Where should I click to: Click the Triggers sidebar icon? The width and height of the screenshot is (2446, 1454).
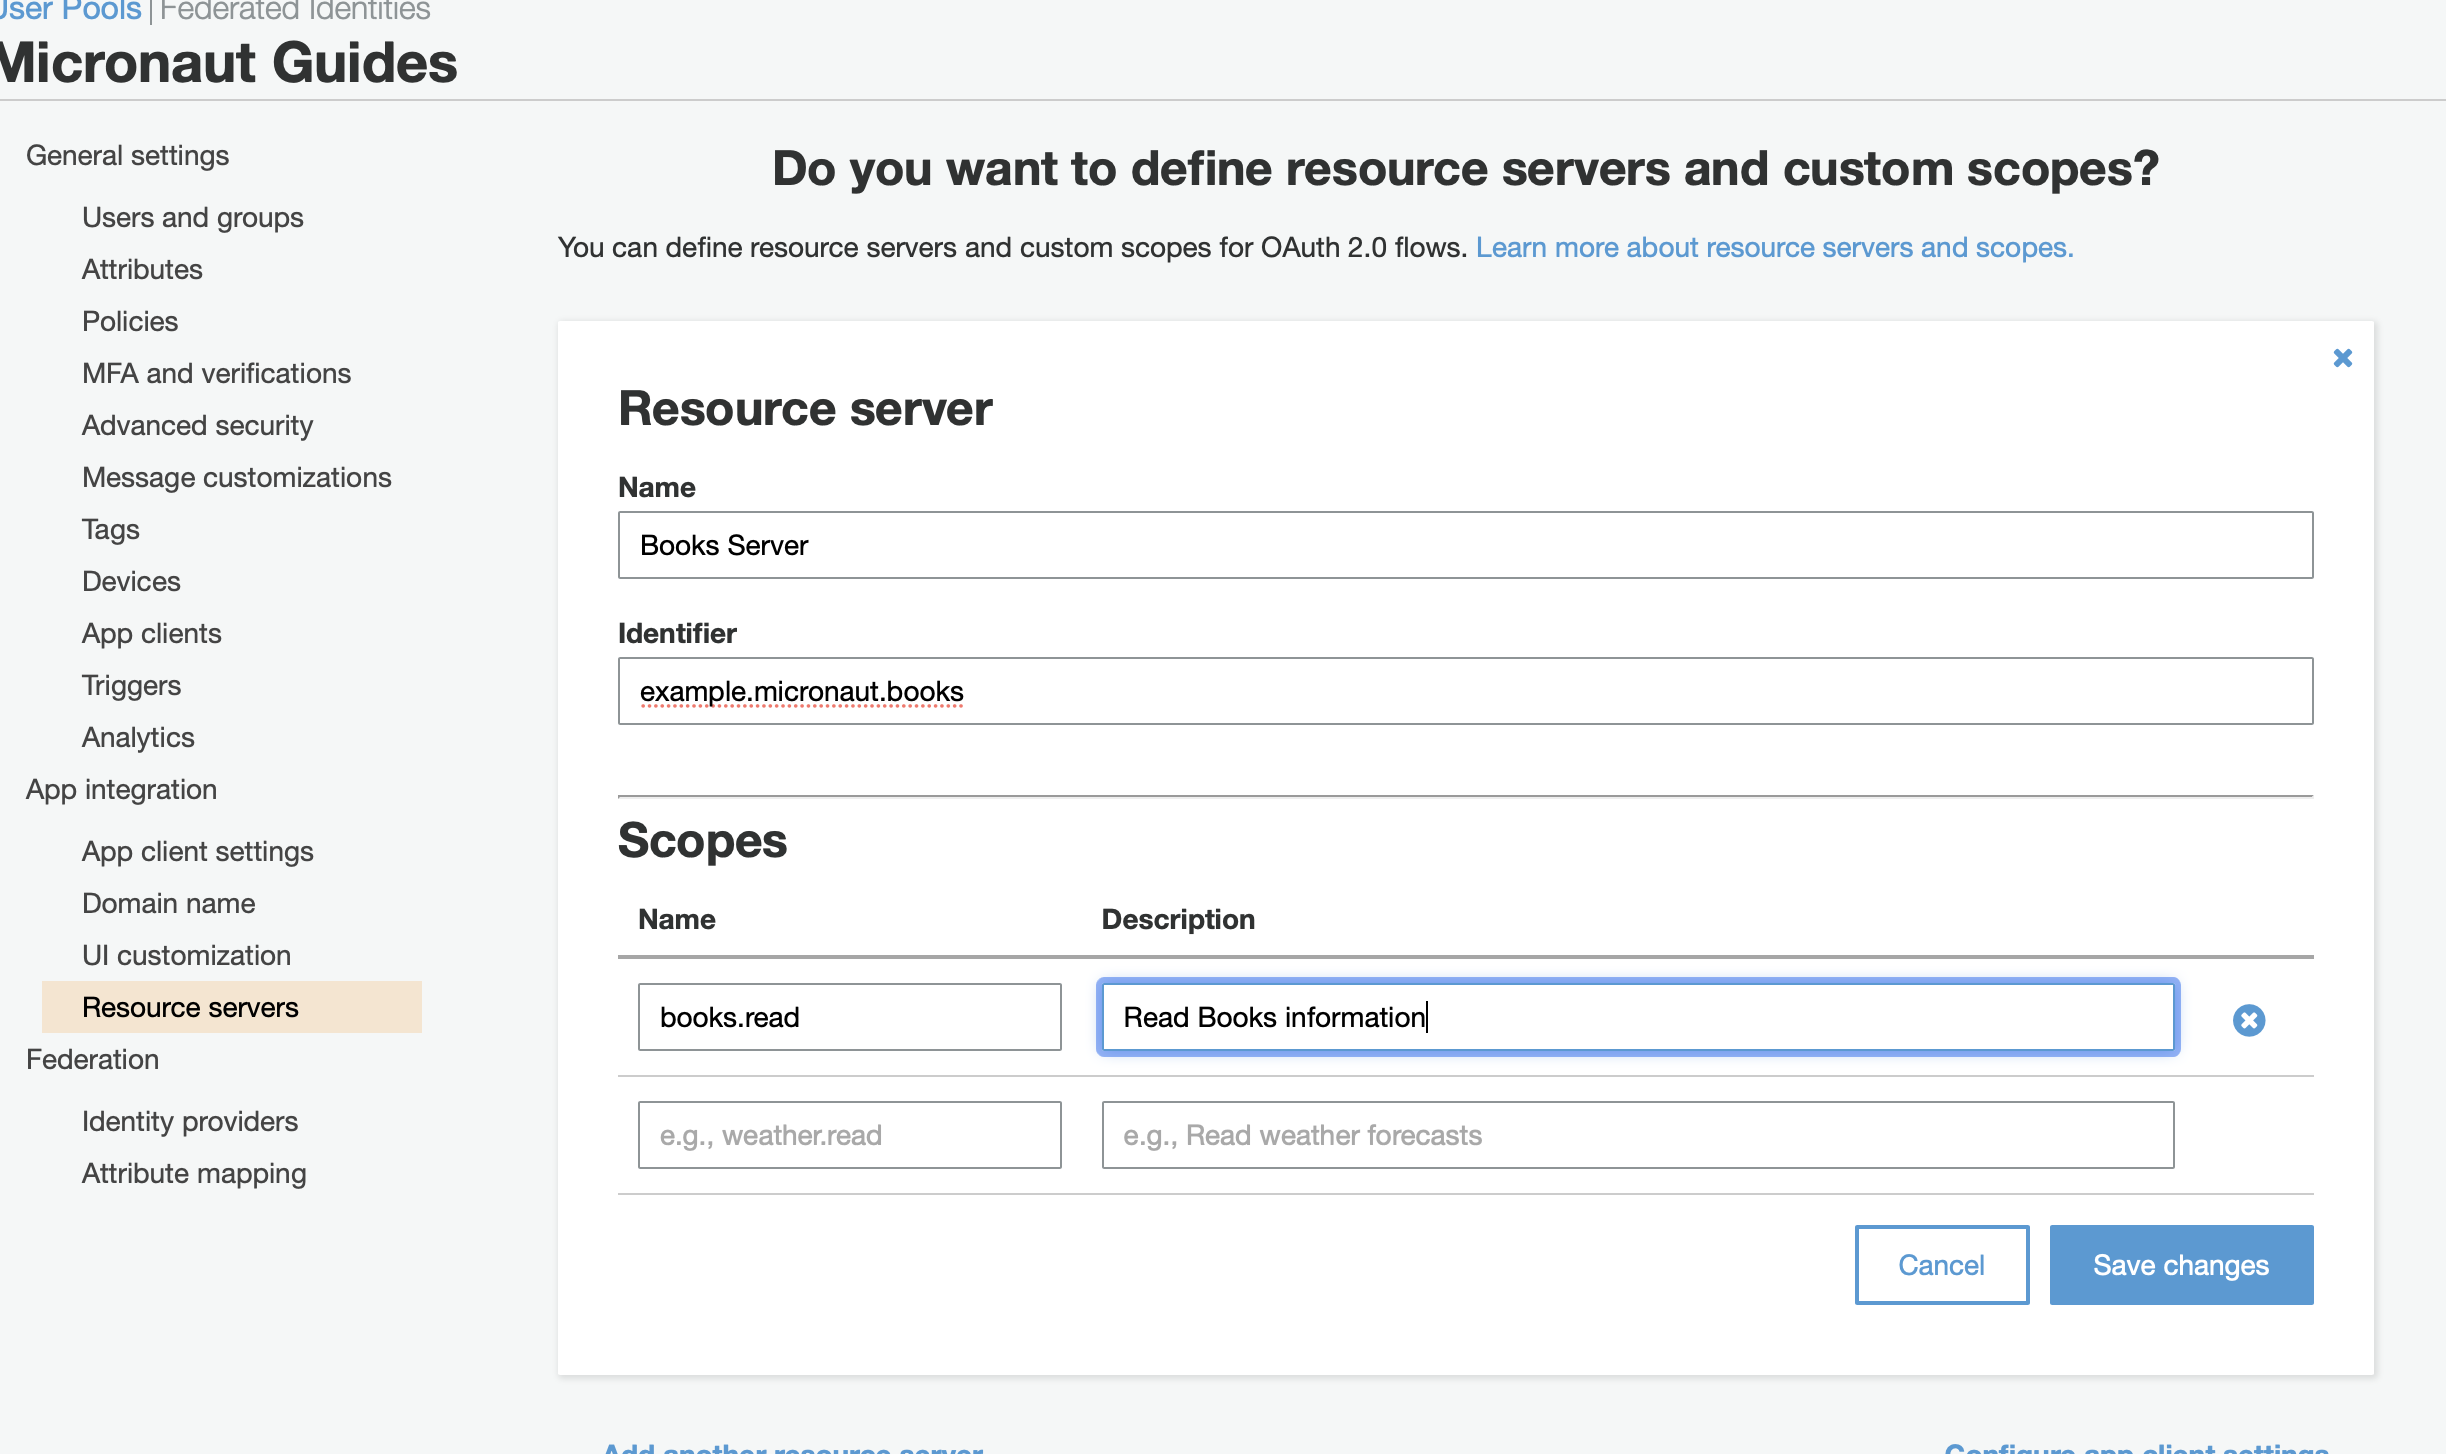(x=132, y=684)
